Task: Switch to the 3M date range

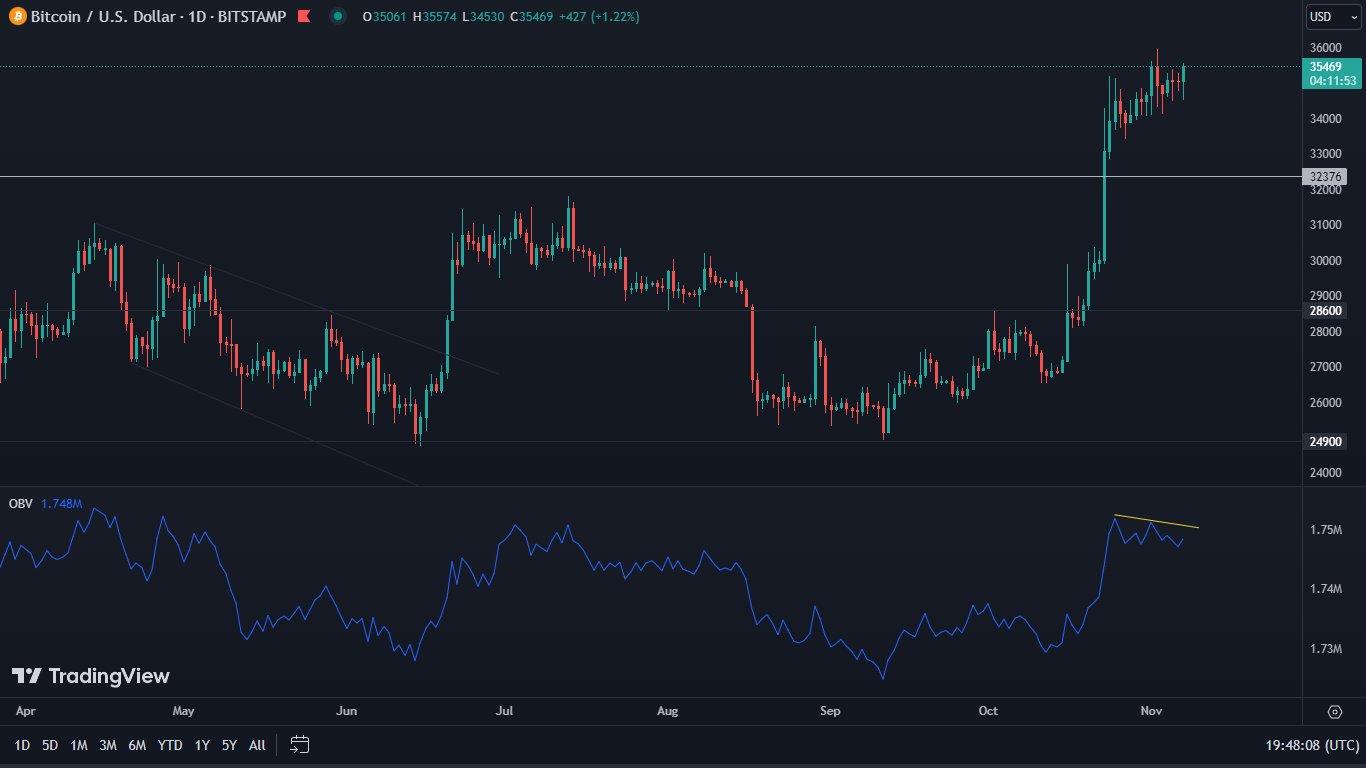Action: click(x=108, y=745)
